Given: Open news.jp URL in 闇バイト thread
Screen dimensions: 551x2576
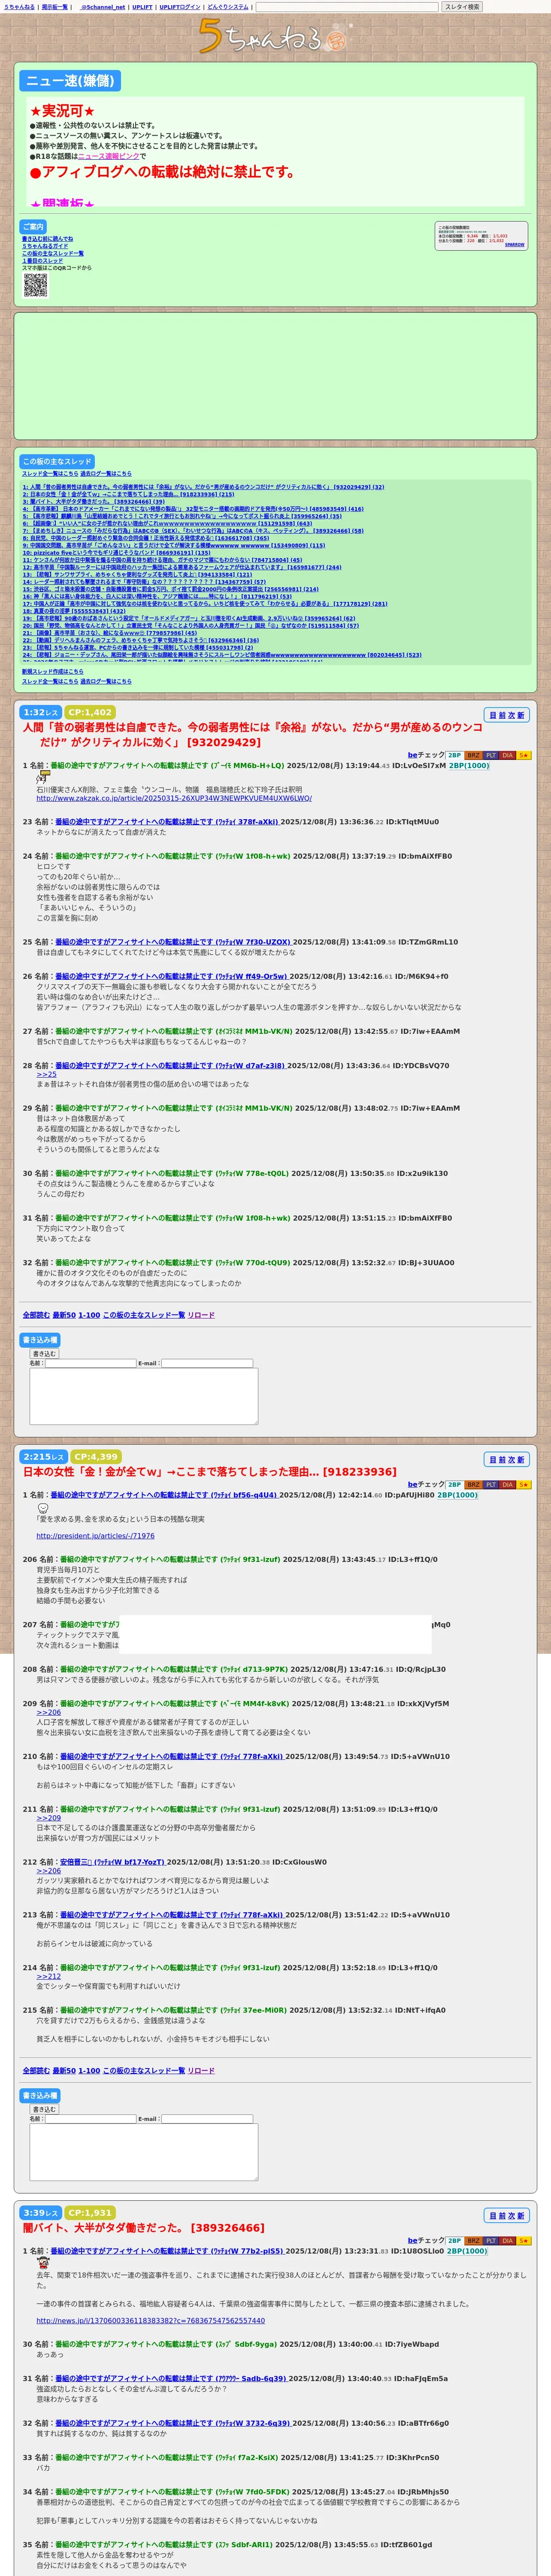Looking at the screenshot, I should point(151,2320).
